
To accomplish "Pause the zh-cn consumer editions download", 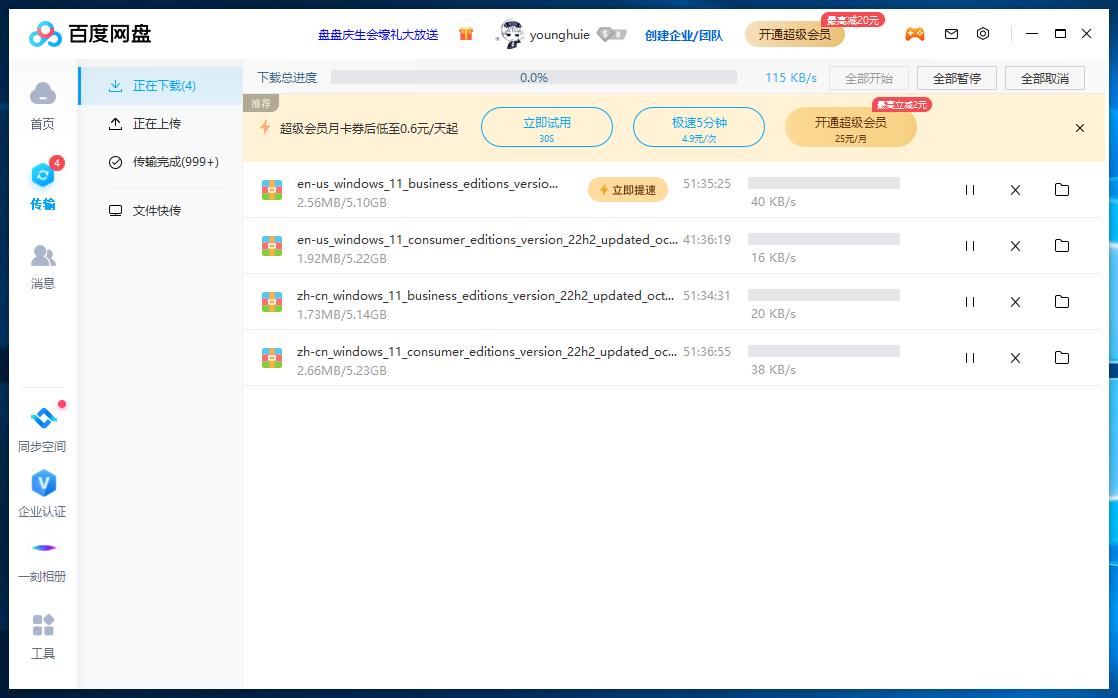I will coord(969,358).
